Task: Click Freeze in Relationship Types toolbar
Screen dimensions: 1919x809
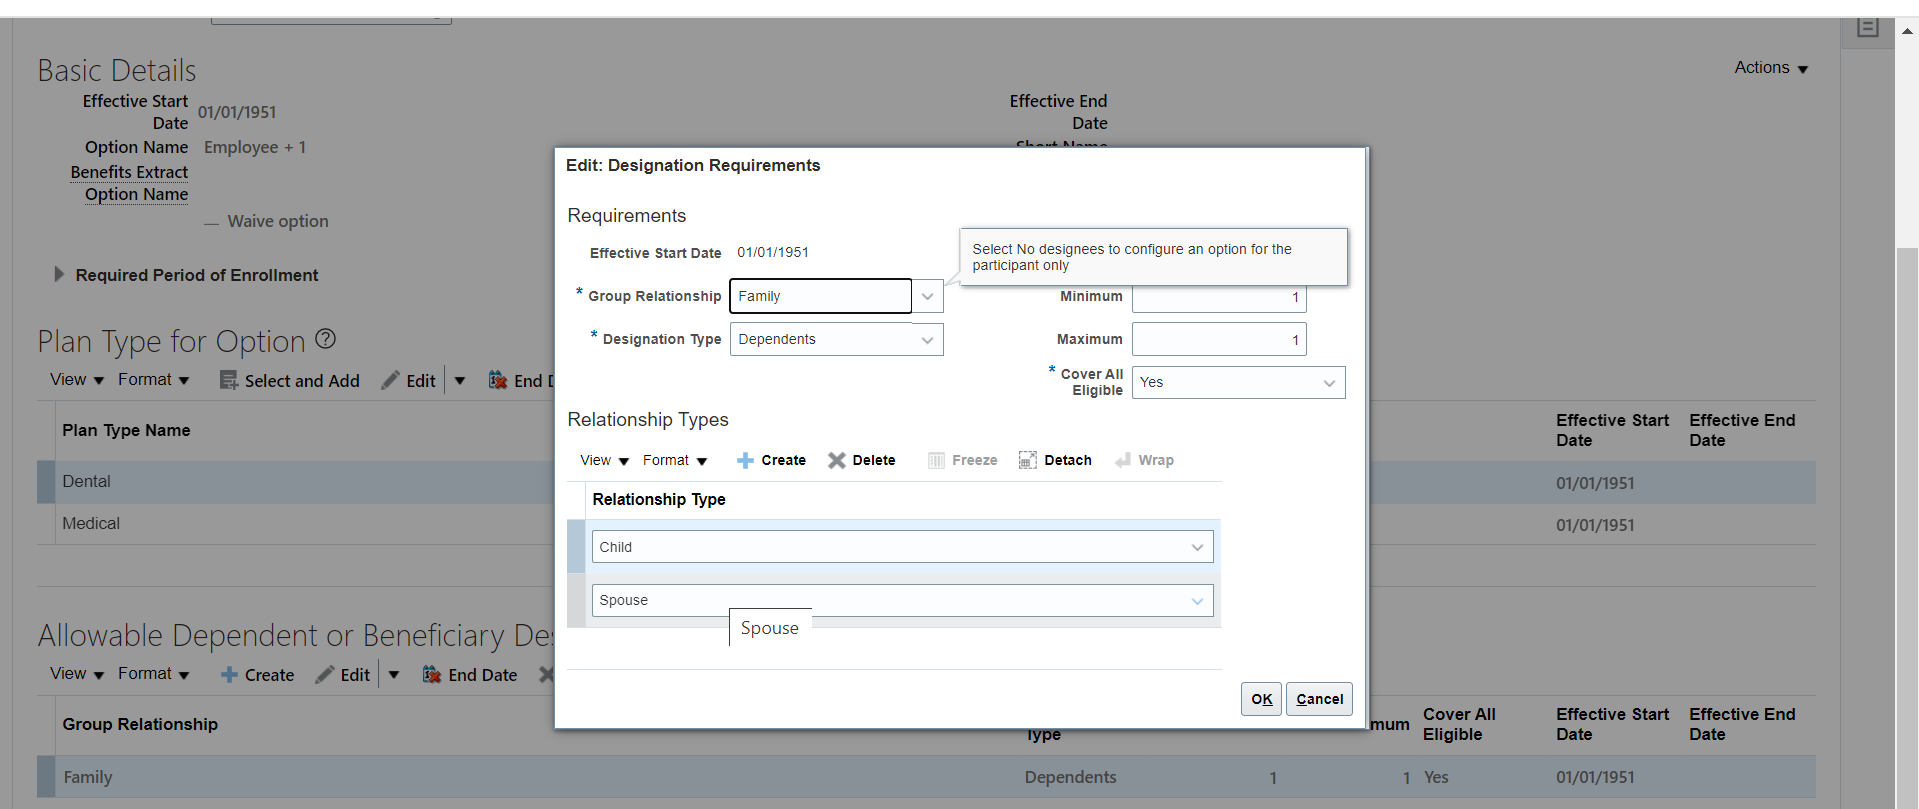Action: [962, 460]
